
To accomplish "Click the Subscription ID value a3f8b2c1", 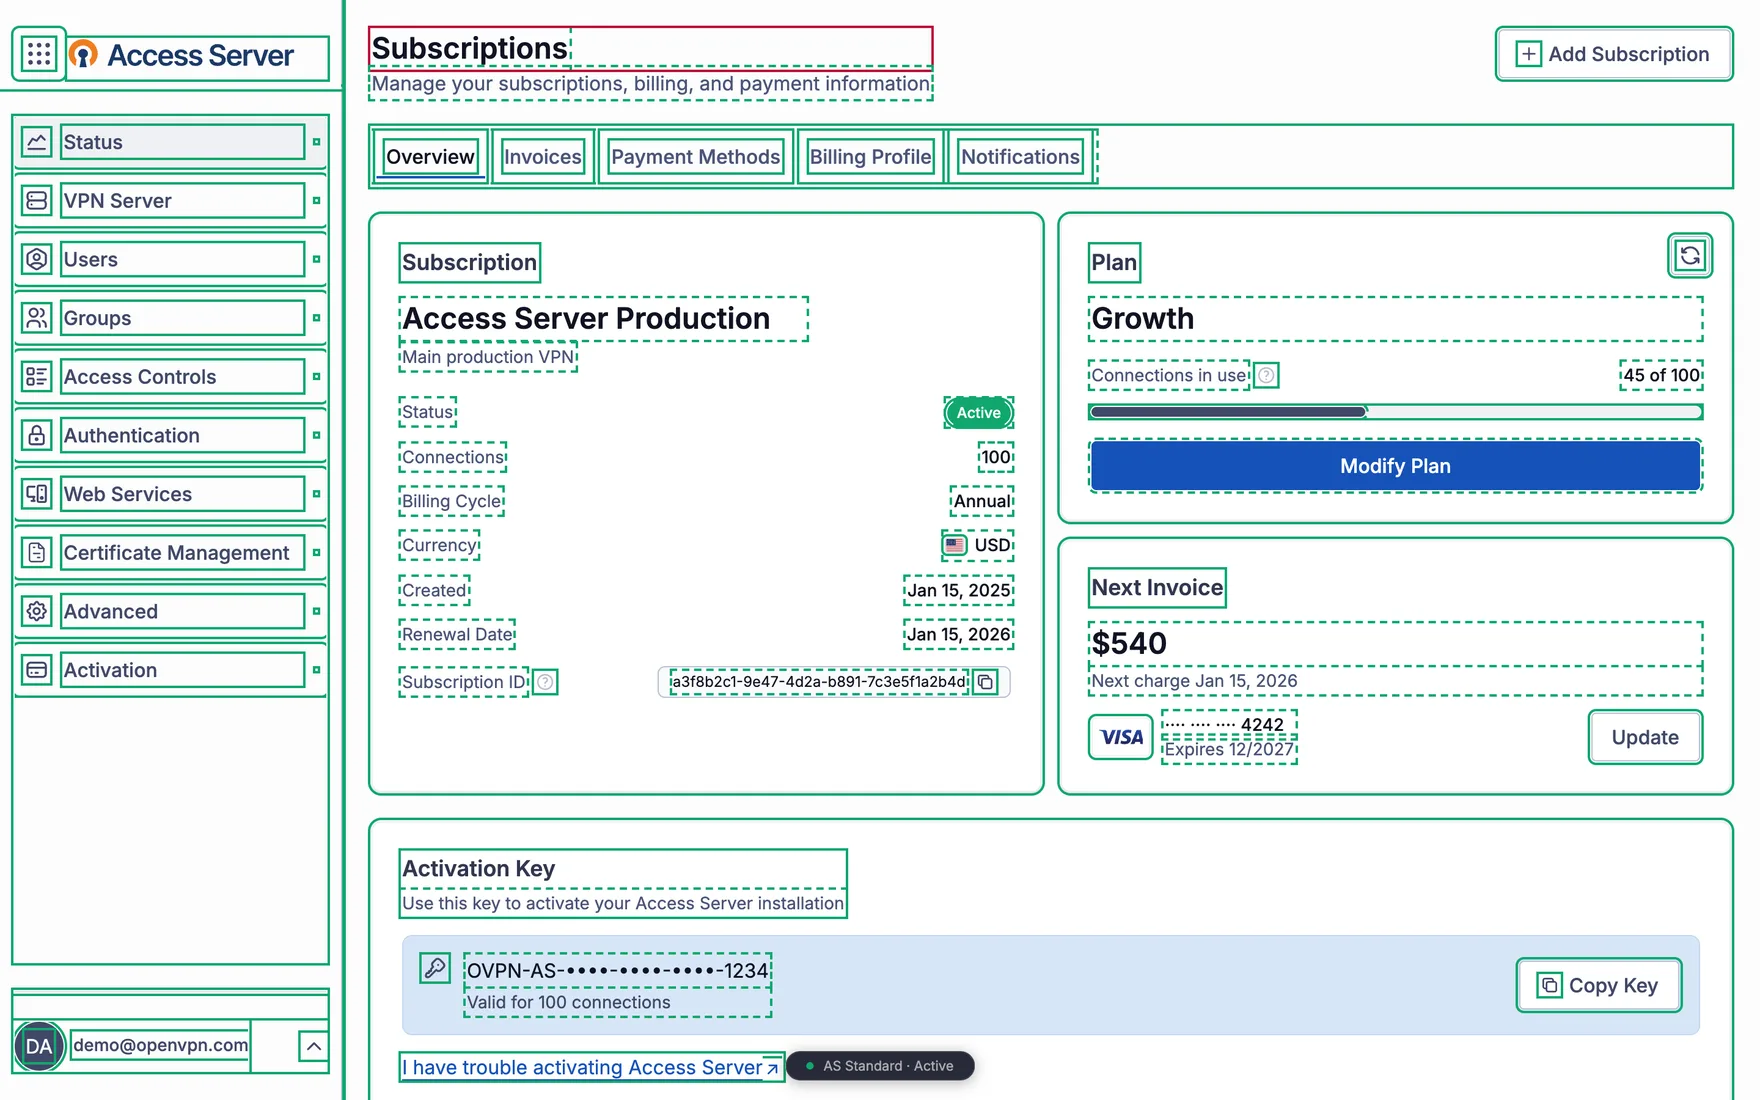I will tap(819, 682).
